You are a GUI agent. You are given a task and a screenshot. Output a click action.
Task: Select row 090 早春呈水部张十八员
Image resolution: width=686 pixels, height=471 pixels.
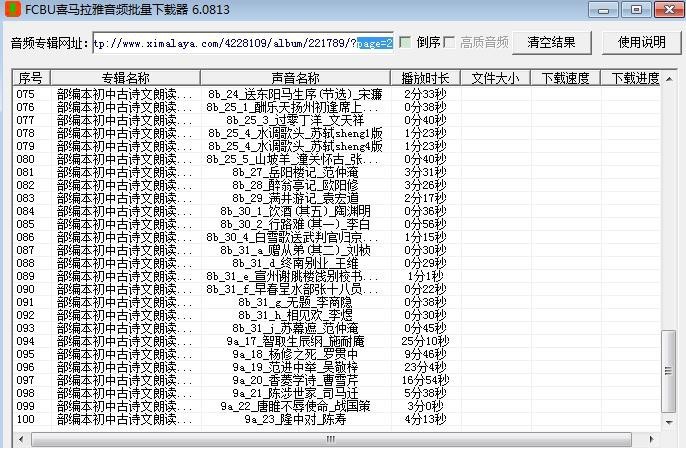coord(336,289)
